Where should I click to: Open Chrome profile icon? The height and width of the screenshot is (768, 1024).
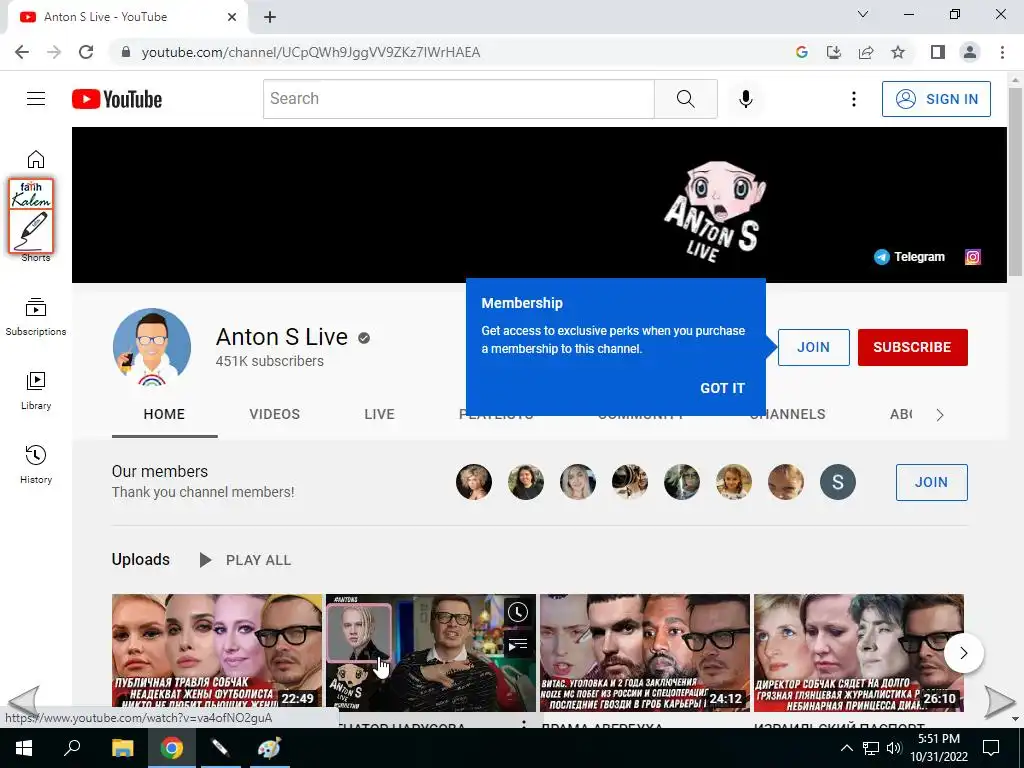coord(970,52)
